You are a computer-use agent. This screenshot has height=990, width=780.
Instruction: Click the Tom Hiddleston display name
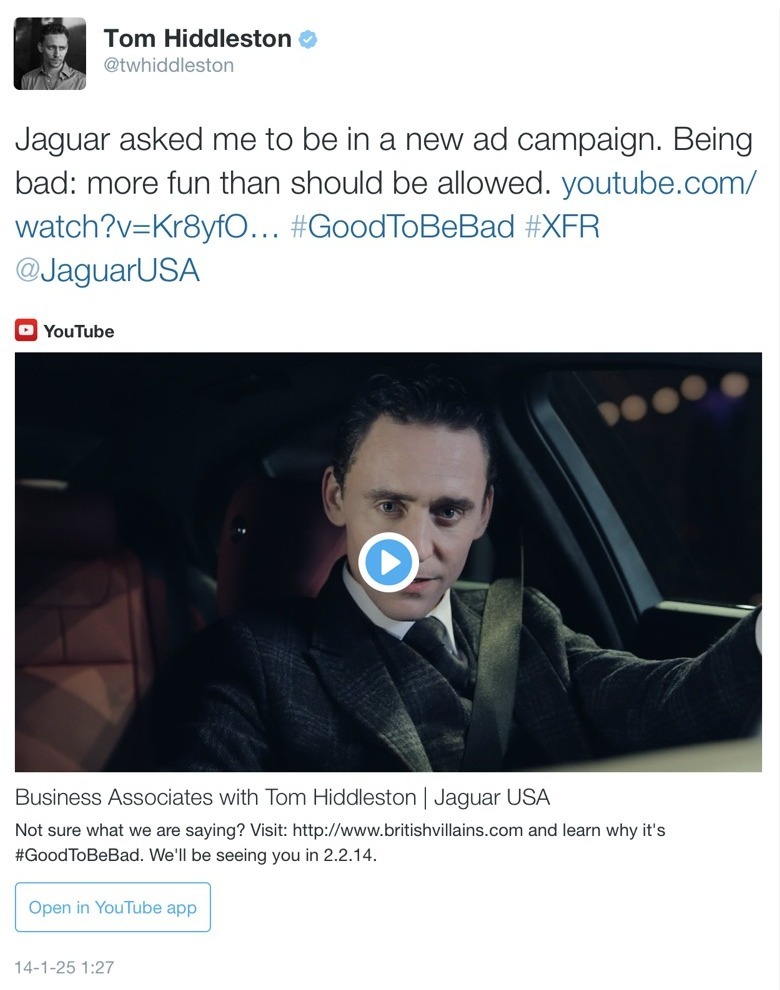click(197, 39)
